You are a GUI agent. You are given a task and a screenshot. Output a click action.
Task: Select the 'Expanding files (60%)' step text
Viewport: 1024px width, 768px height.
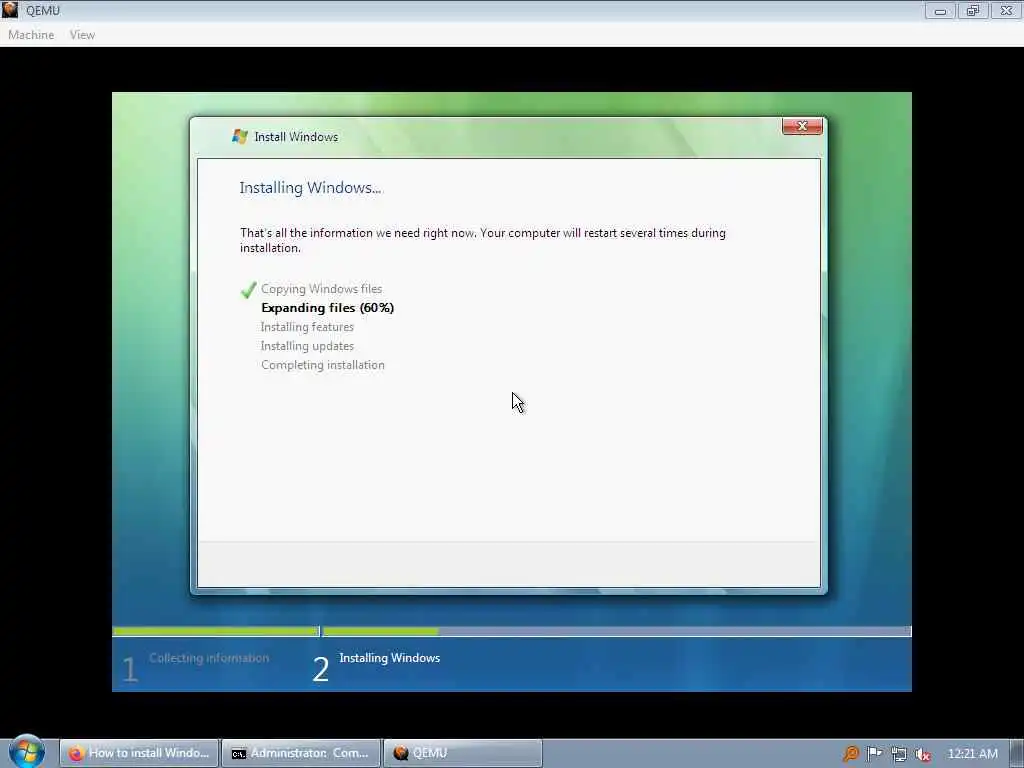(327, 308)
